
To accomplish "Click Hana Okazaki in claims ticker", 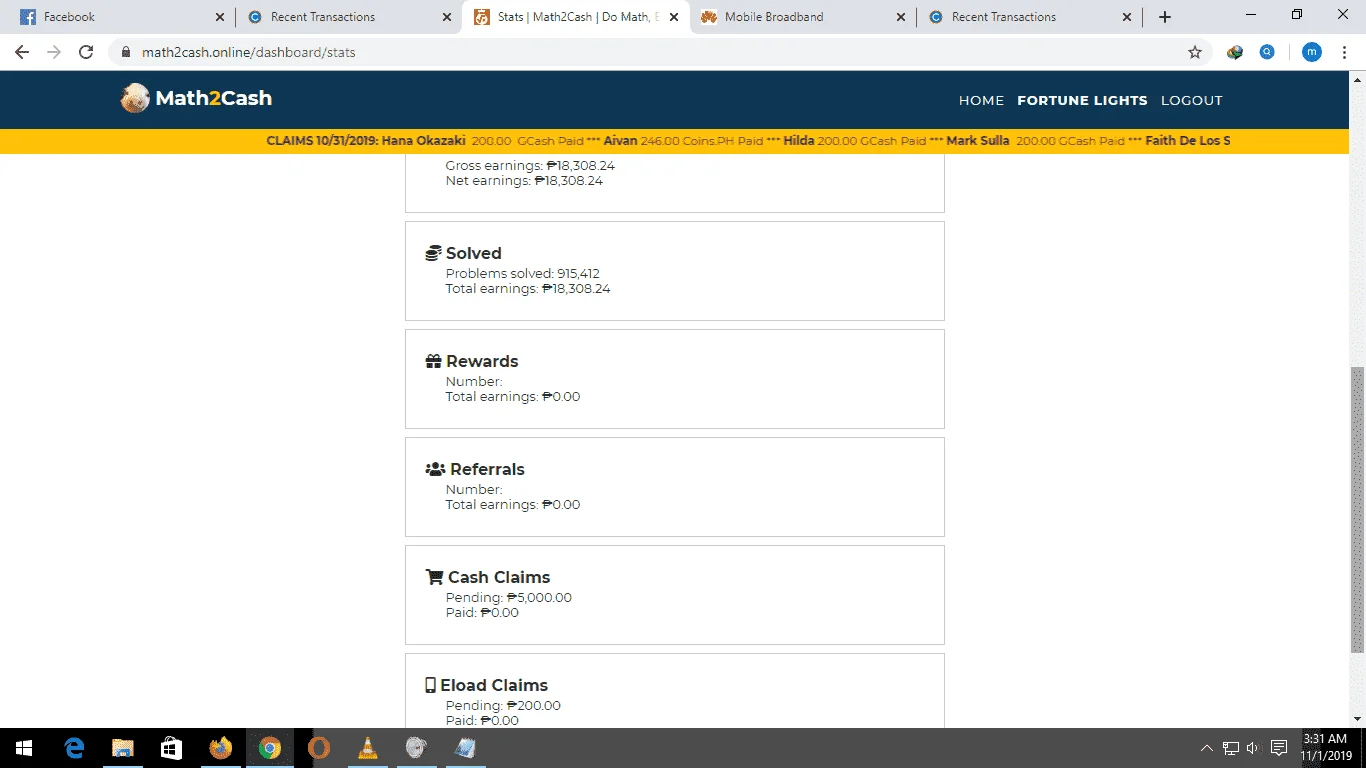I will tap(424, 141).
